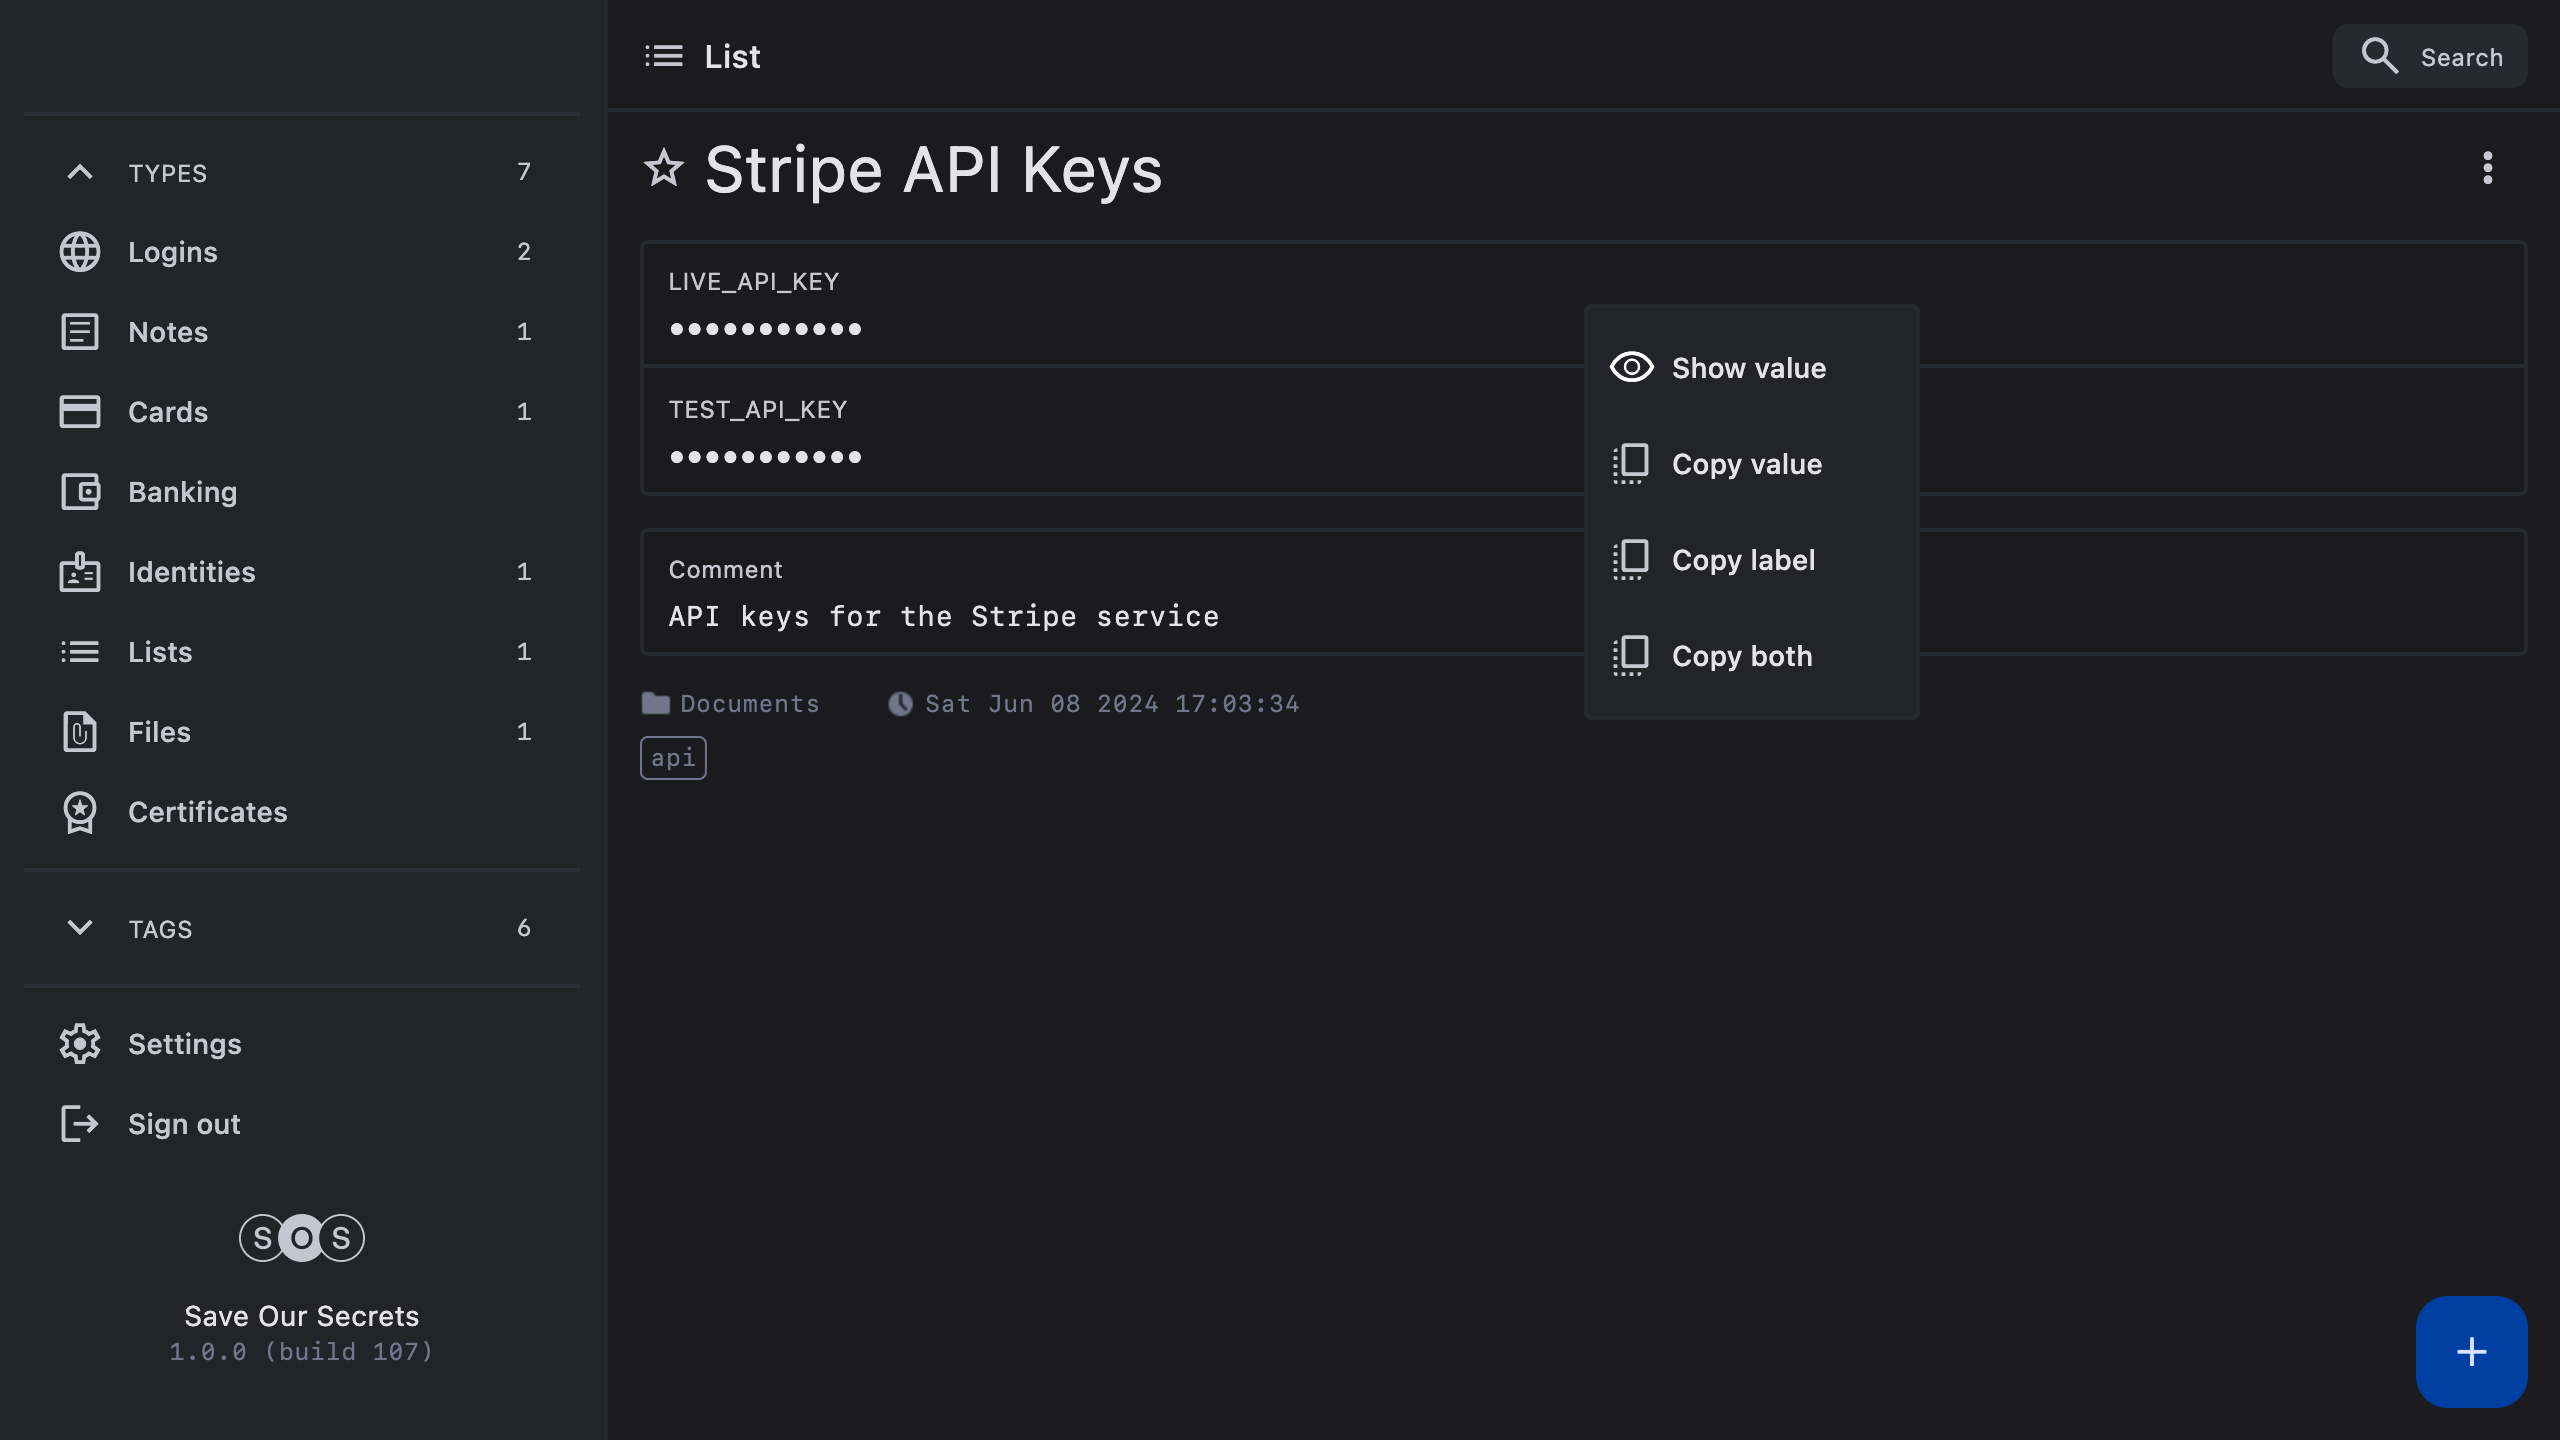Screen dimensions: 2560x1440
Task: Select Copy label menu entry
Action: (1742, 560)
